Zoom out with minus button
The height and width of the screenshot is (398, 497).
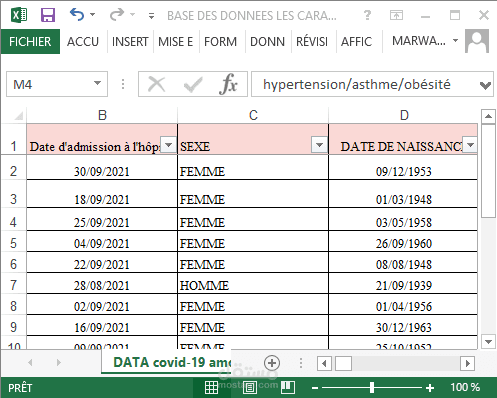pos(315,388)
